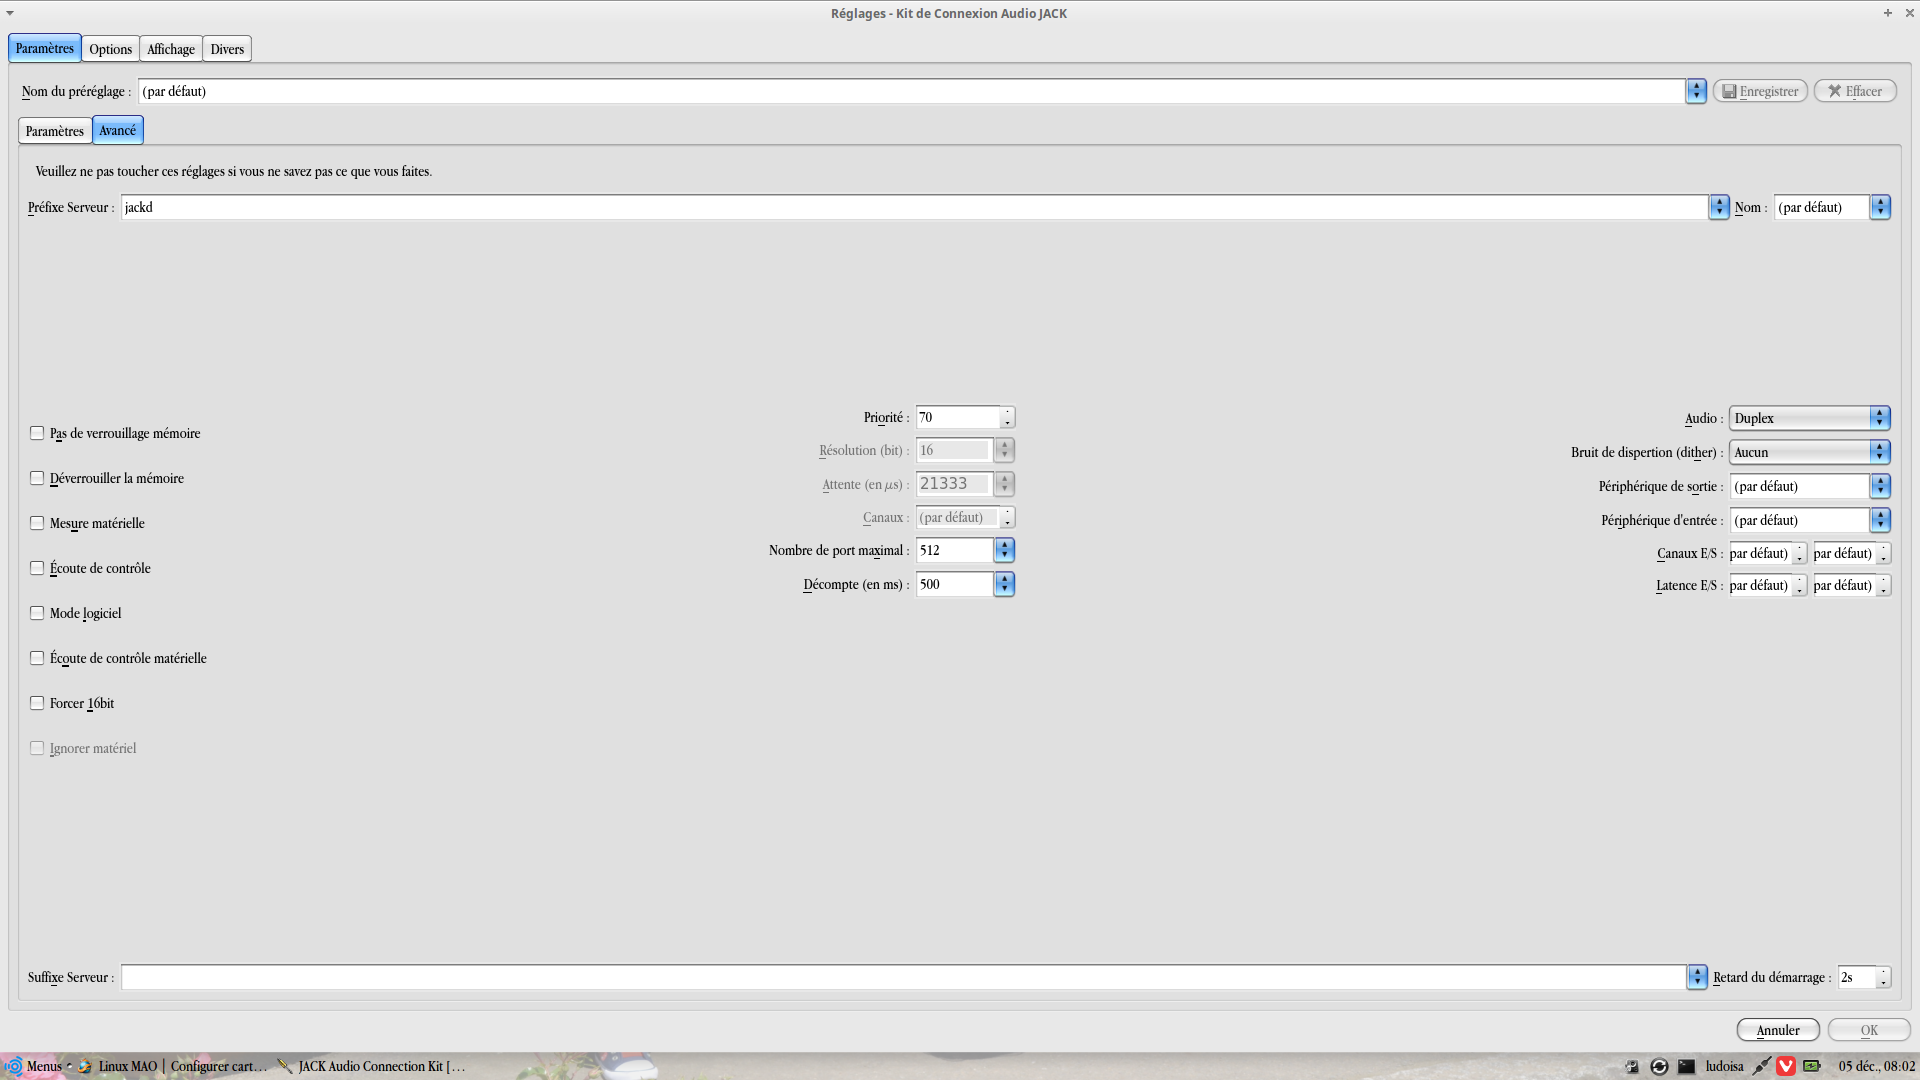
Task: Enable Pas de verrouillage mémoire checkbox
Action: [37, 433]
